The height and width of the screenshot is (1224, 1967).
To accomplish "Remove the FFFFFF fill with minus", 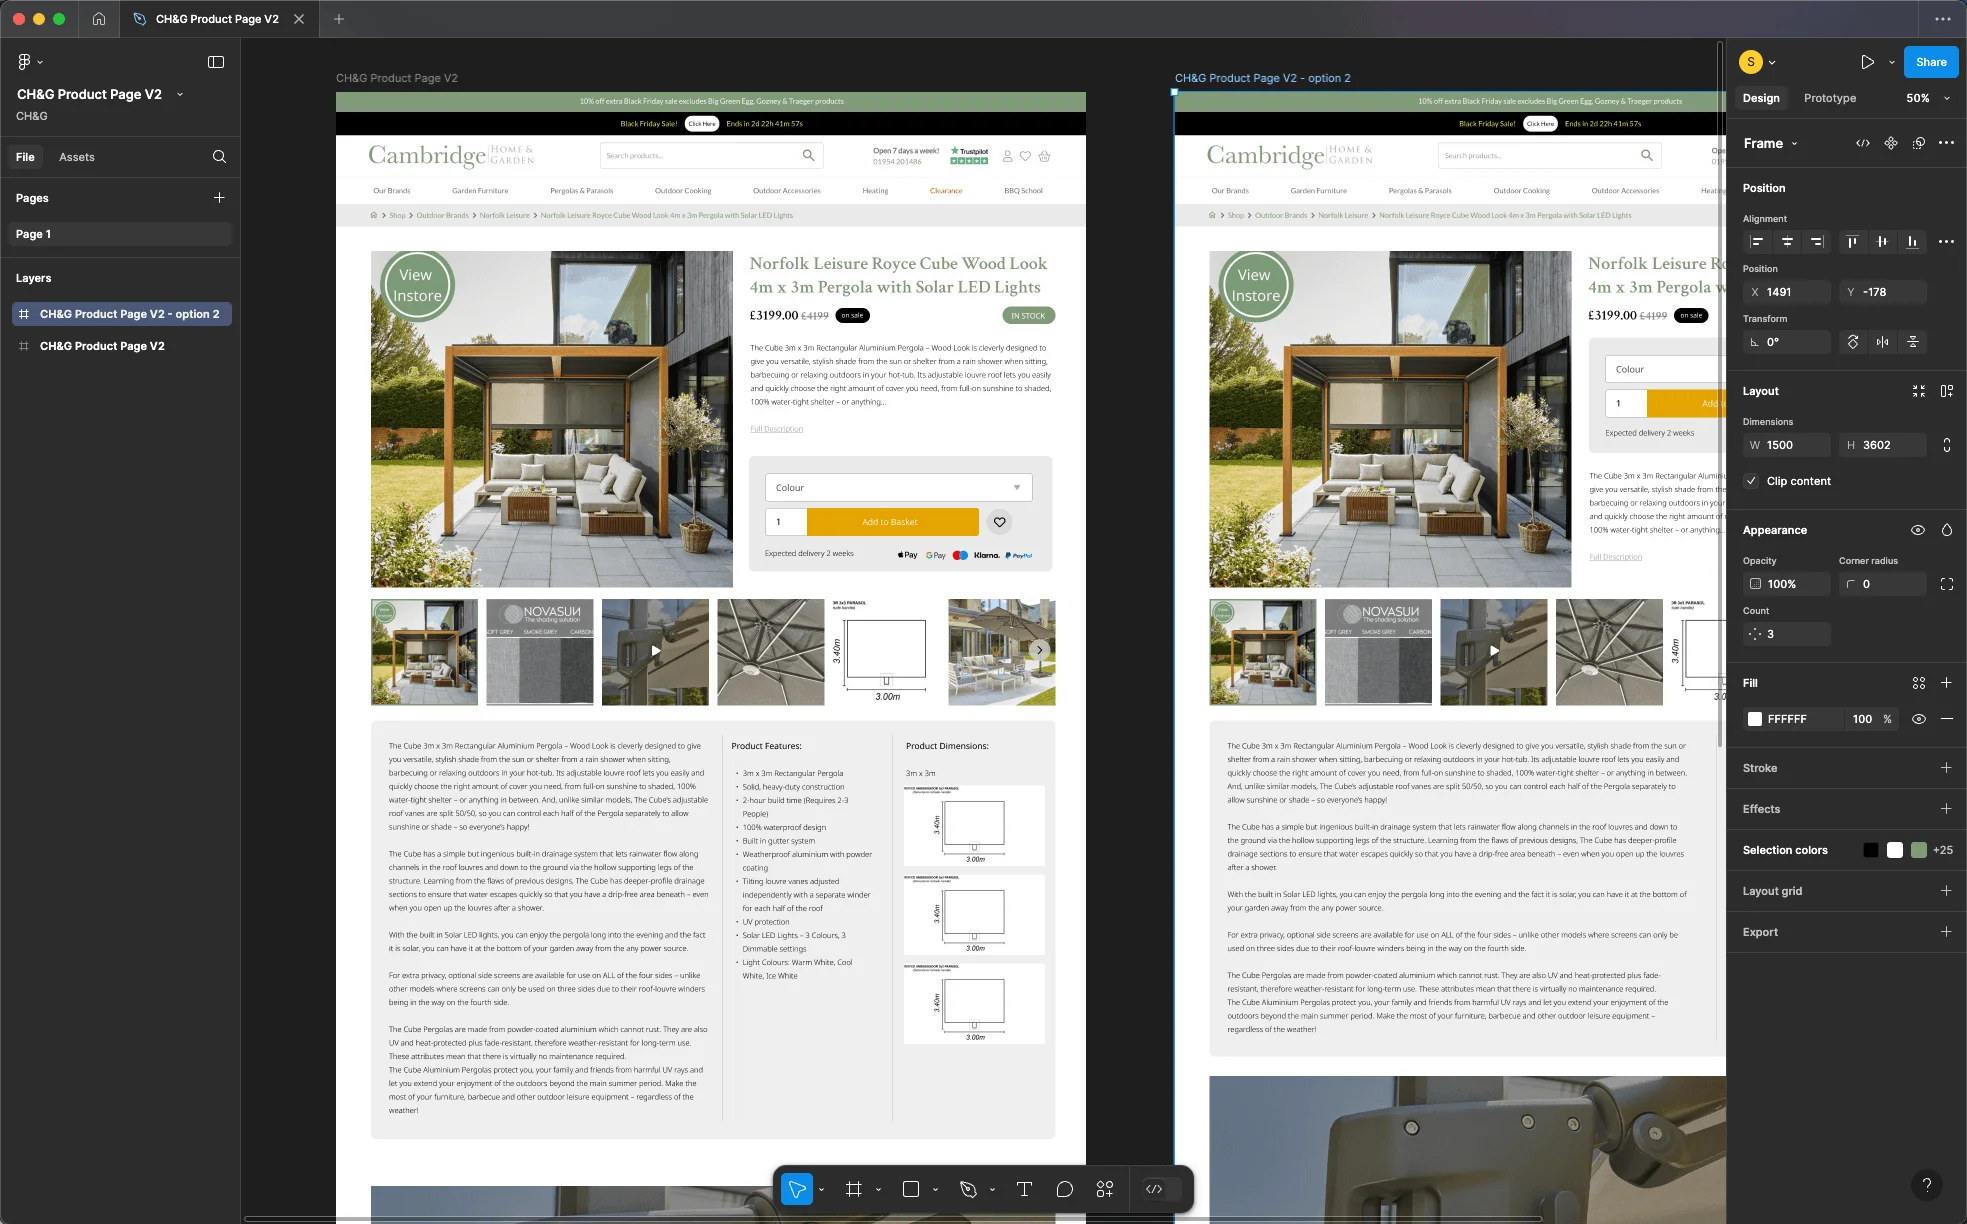I will coord(1946,719).
